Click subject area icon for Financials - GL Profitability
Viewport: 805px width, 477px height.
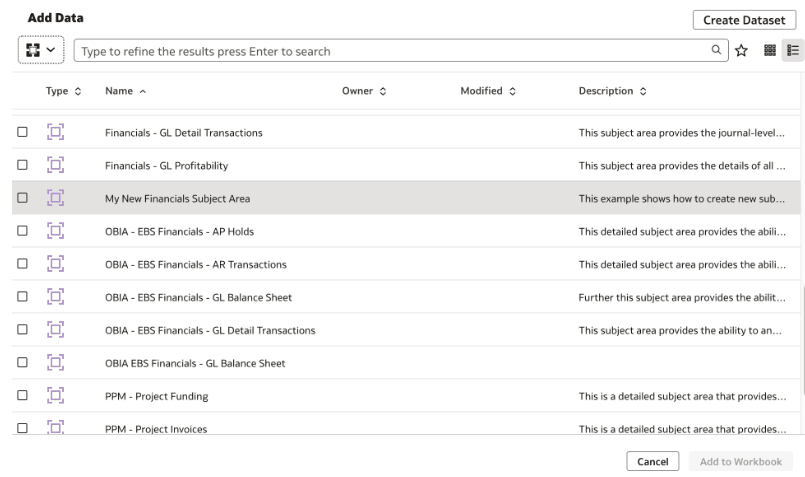55,165
